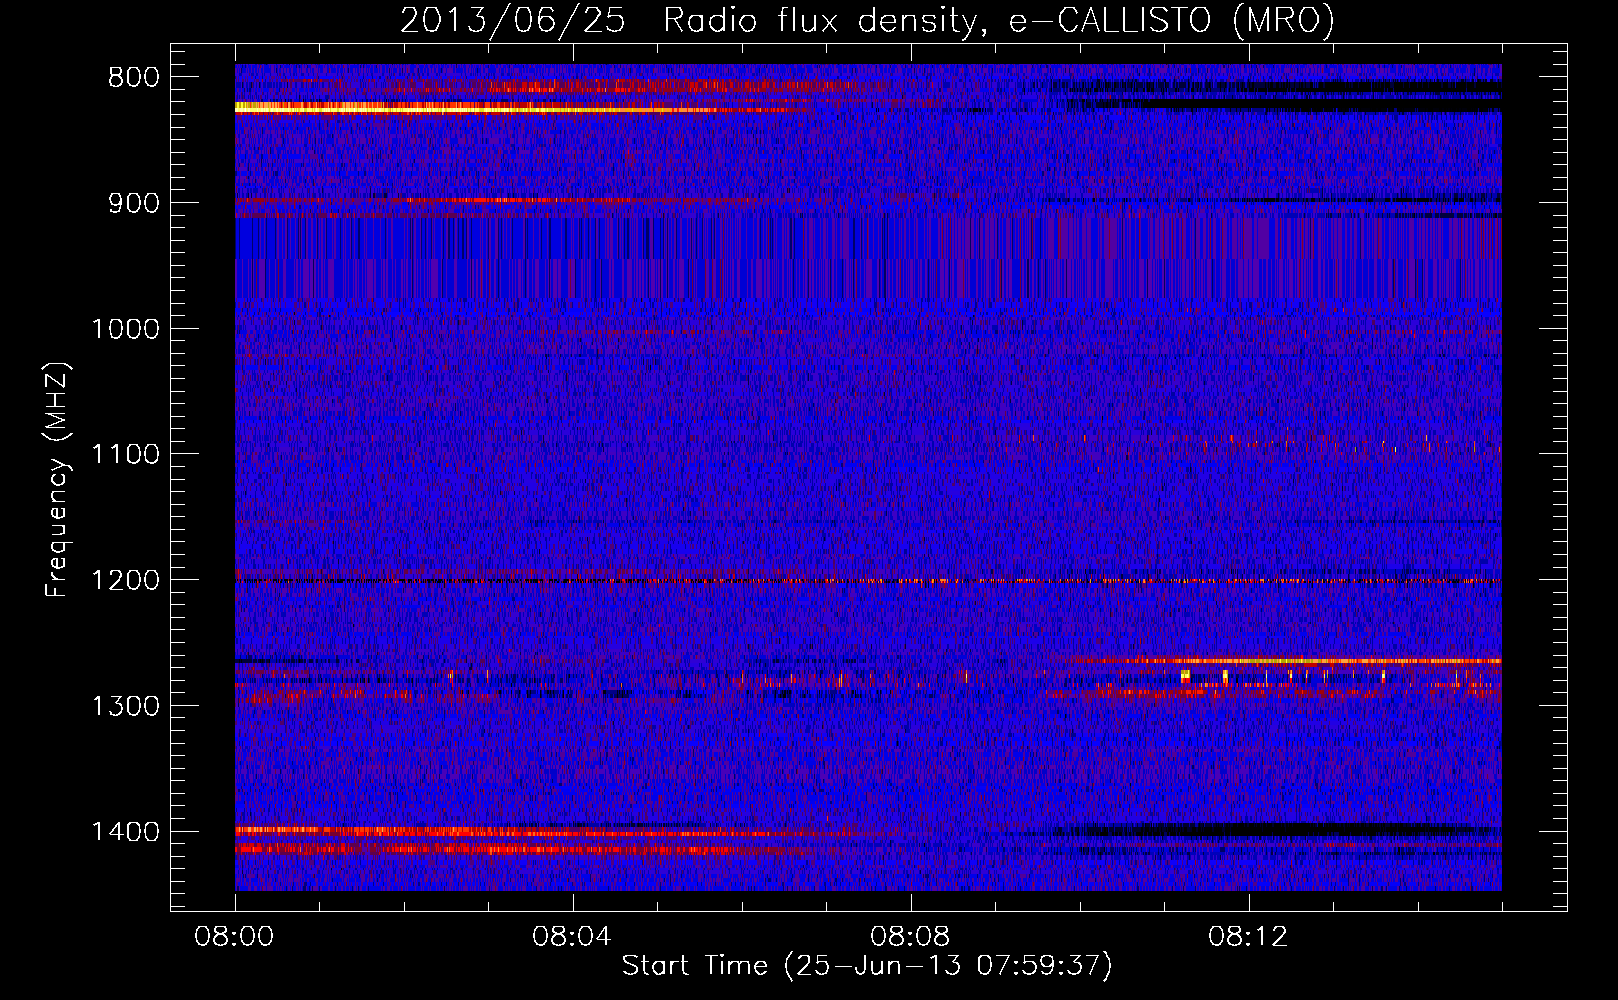Click the '08:08' time axis label
Viewport: 1618px width, 1000px height.
910,937
